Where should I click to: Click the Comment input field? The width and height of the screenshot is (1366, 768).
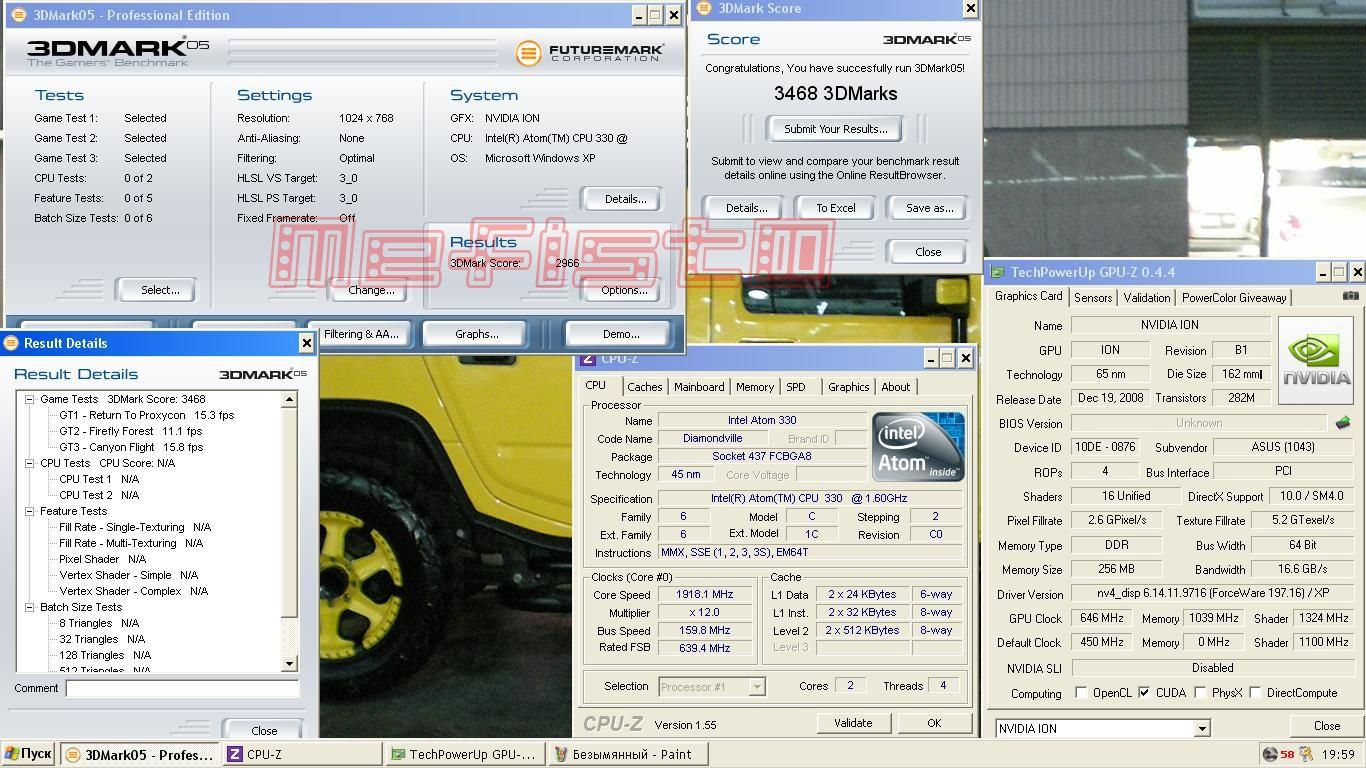coord(182,688)
